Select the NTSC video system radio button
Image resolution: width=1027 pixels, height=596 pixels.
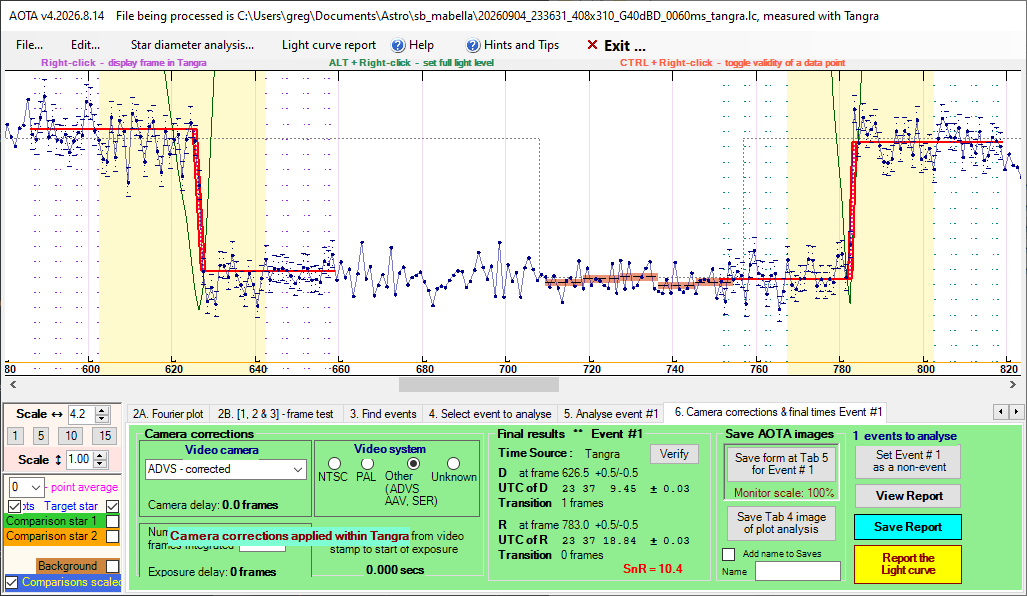tap(334, 464)
